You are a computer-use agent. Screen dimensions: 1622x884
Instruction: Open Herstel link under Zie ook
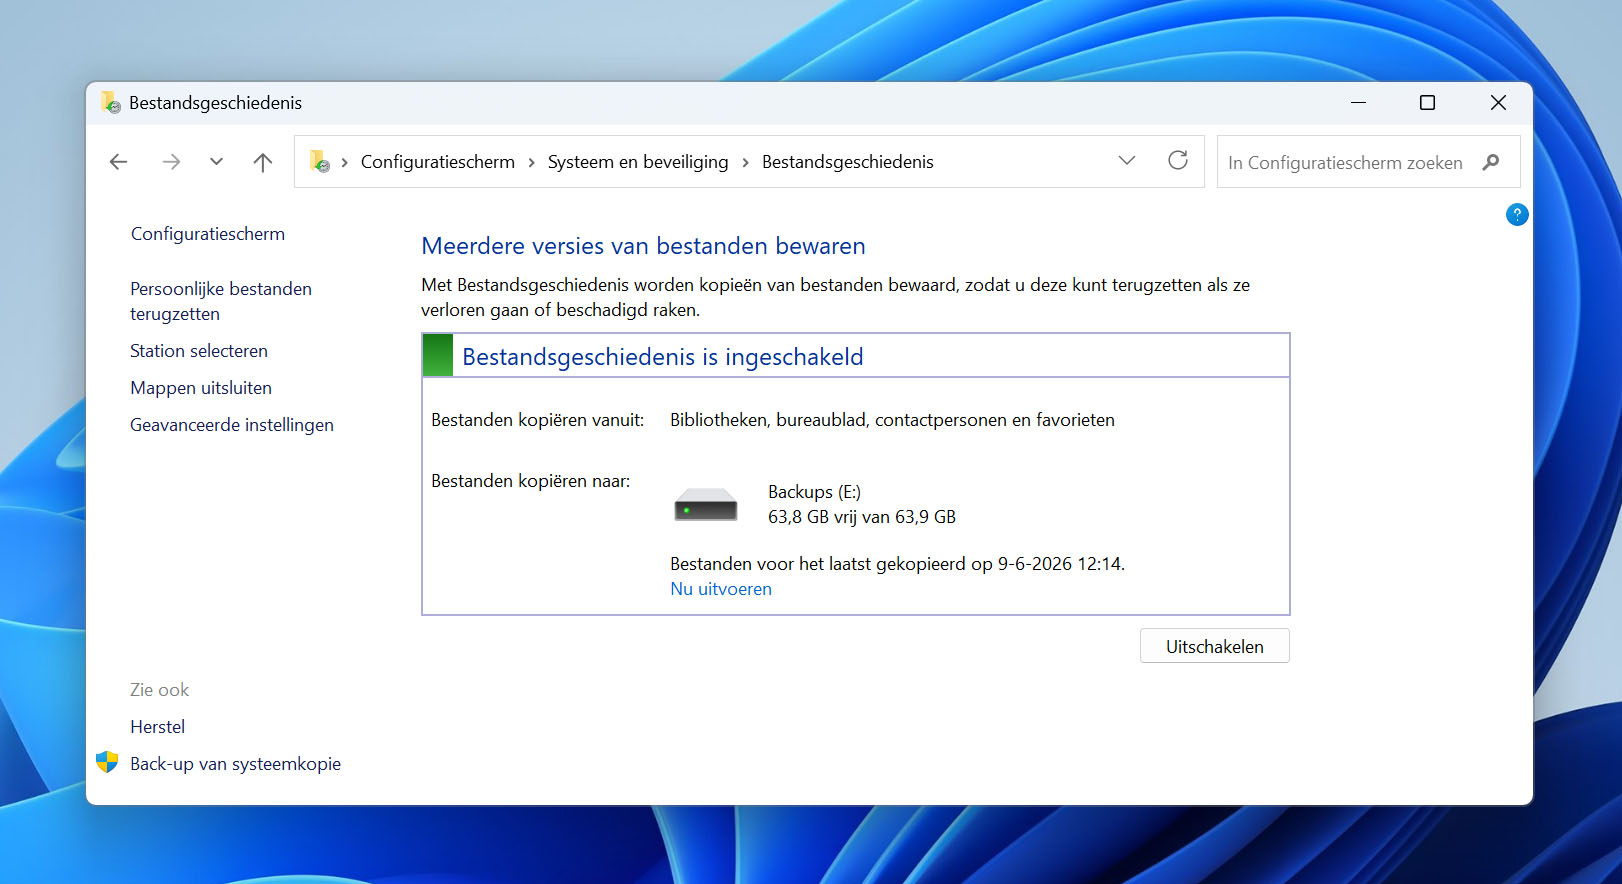[157, 727]
